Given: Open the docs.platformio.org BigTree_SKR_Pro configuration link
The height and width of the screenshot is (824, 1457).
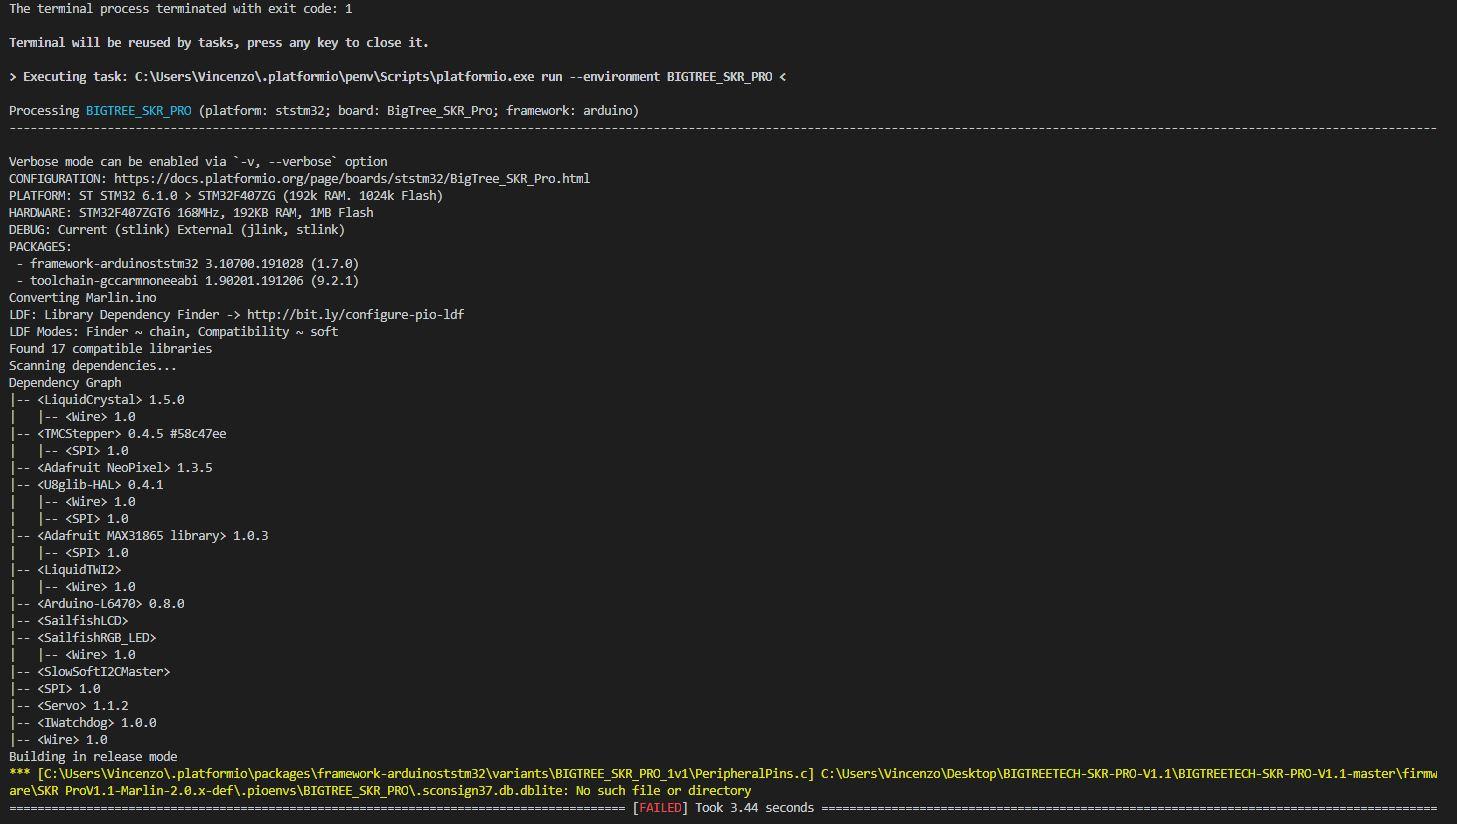Looking at the screenshot, I should coord(351,178).
